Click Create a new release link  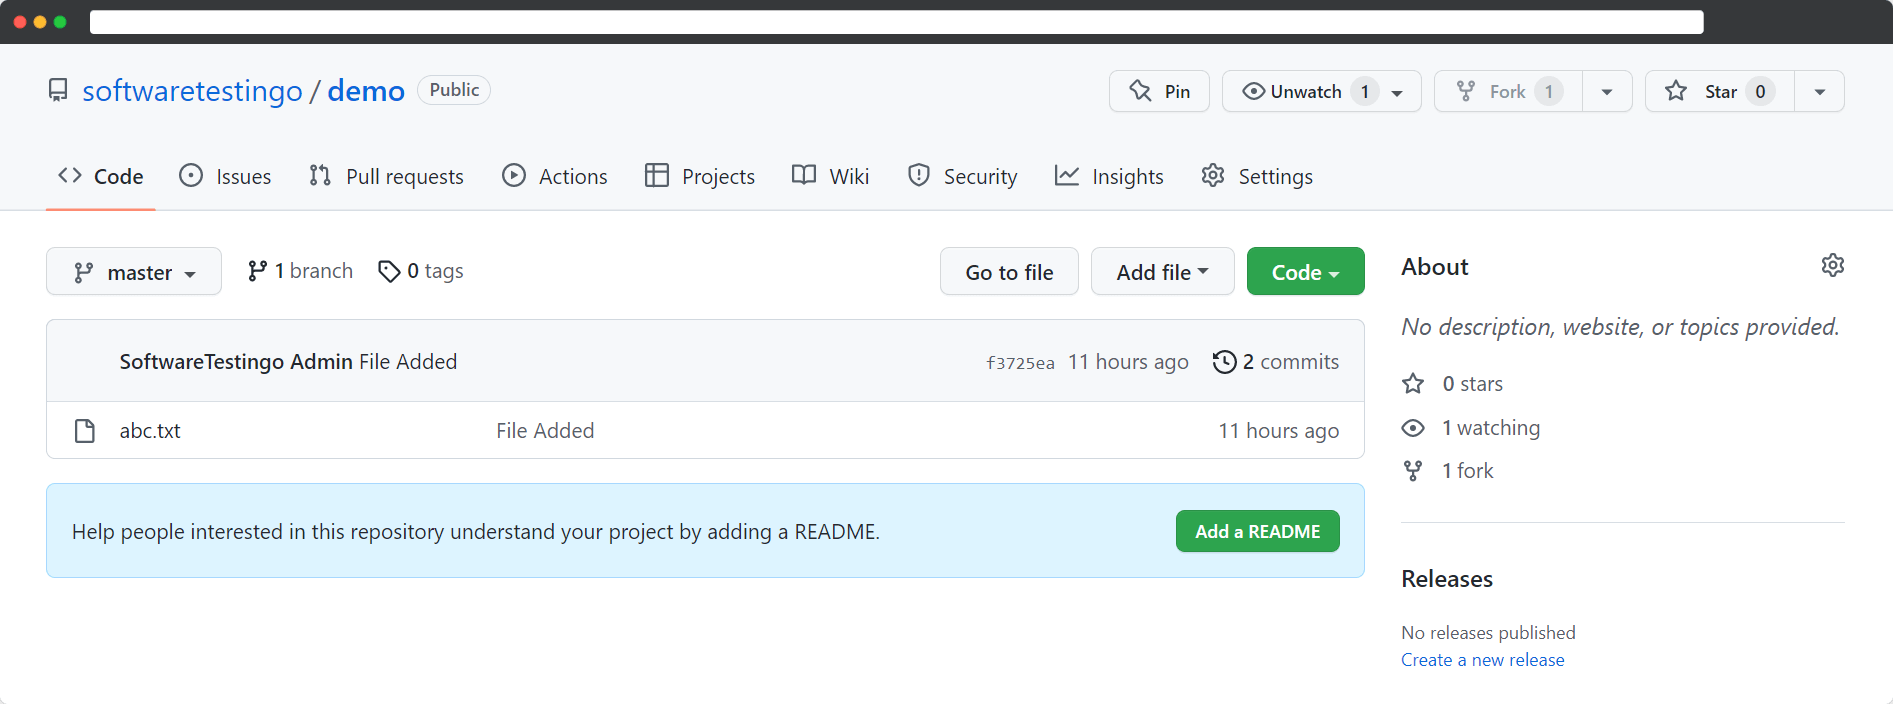pyautogui.click(x=1483, y=660)
